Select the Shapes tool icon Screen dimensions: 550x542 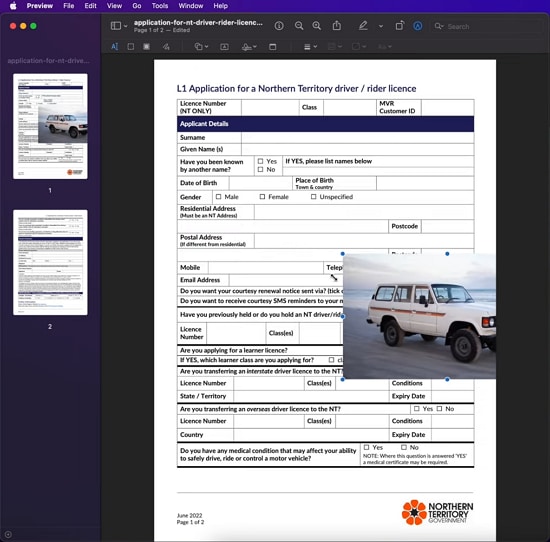click(198, 46)
